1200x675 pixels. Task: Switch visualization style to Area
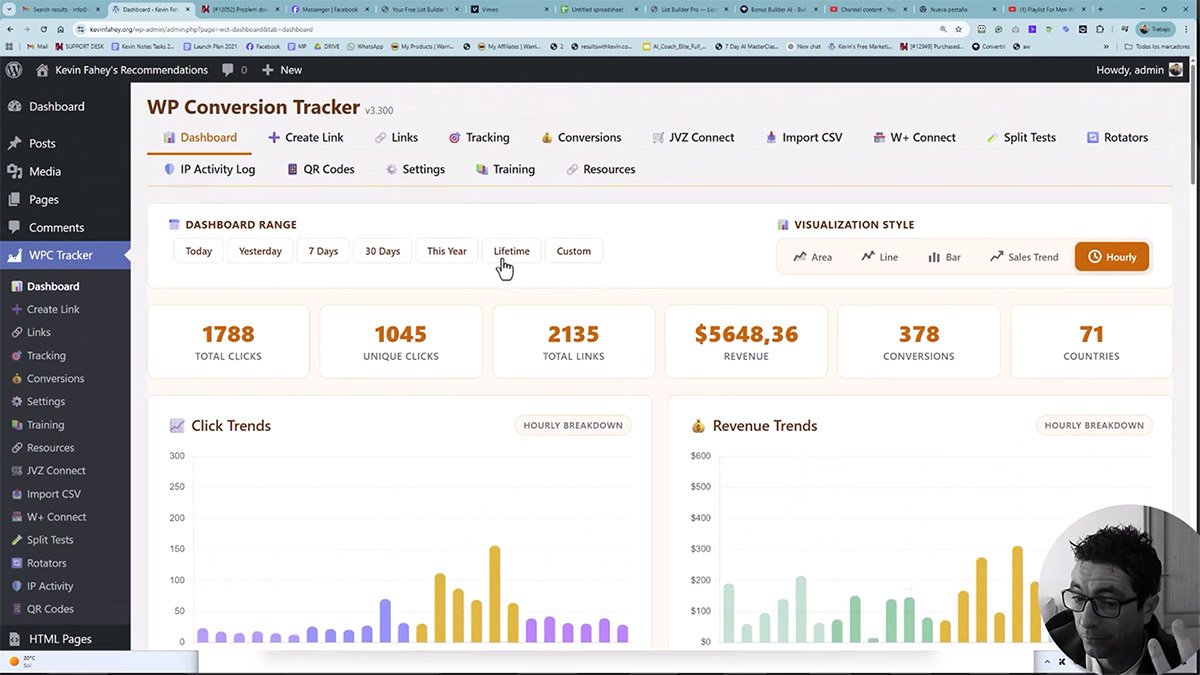click(812, 257)
